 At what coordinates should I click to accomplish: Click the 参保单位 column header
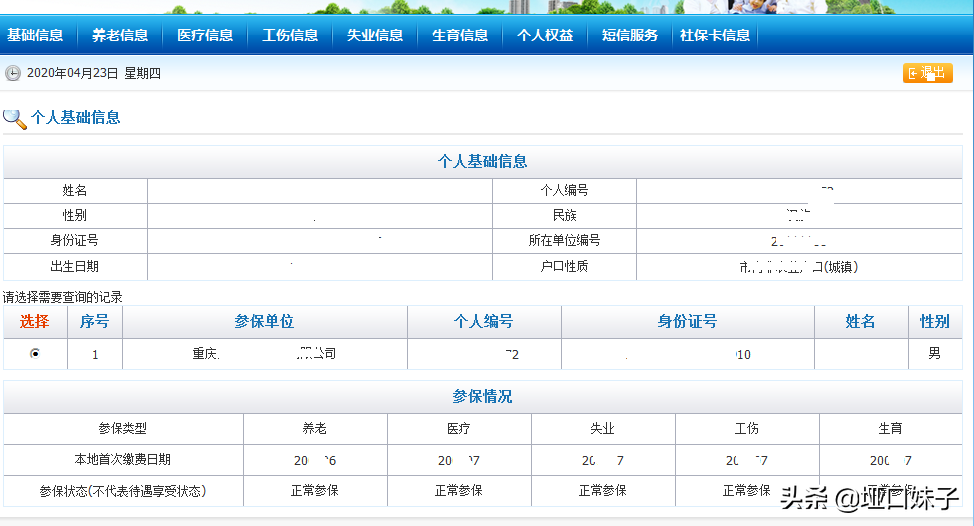[x=264, y=322]
